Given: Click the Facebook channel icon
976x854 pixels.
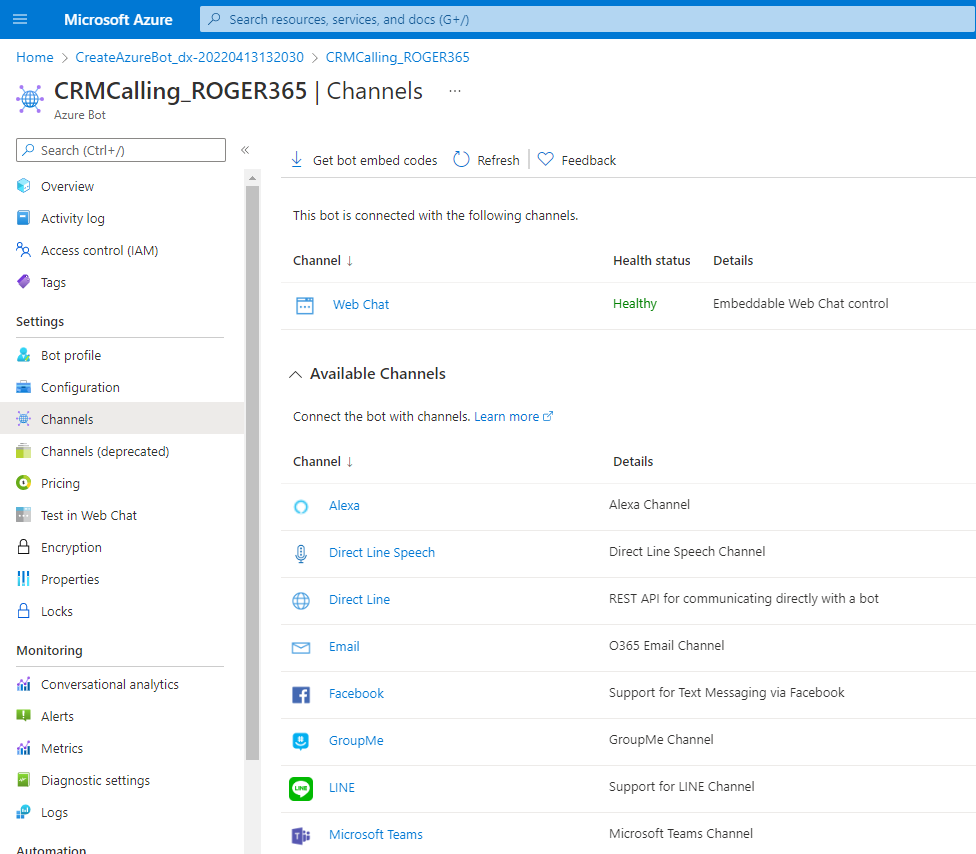Looking at the screenshot, I should (x=301, y=694).
